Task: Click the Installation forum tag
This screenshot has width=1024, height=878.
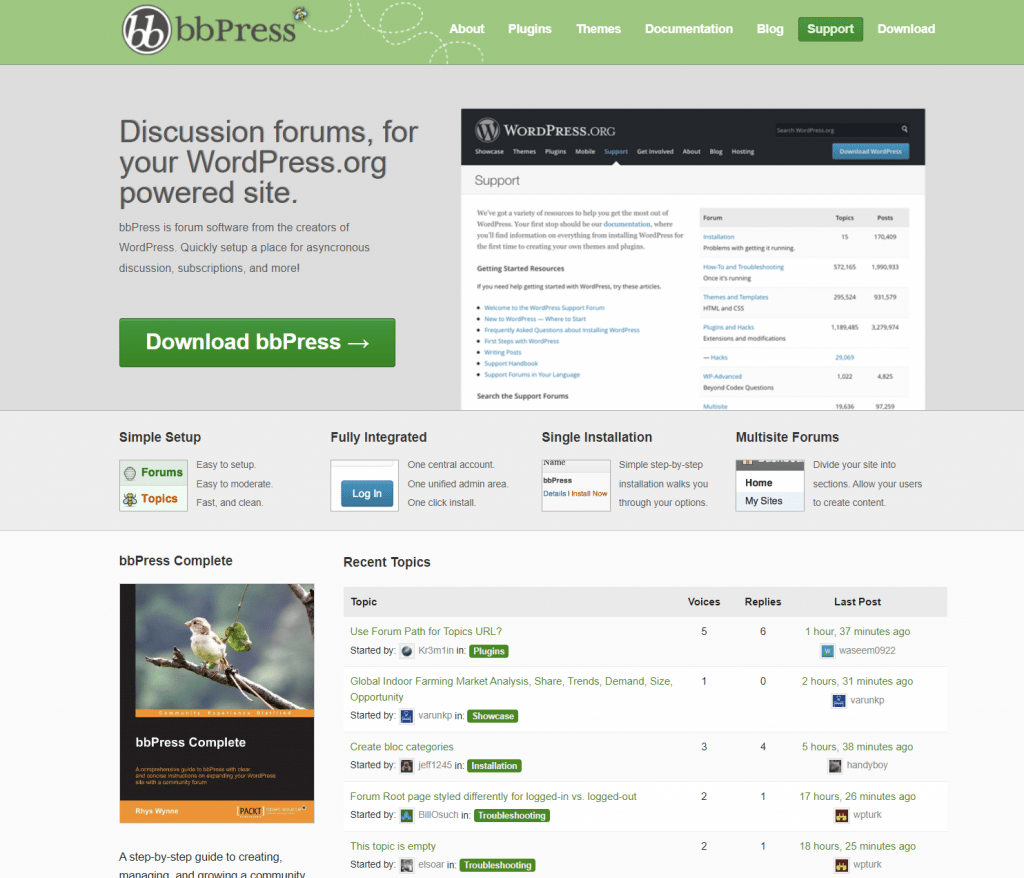Action: tap(494, 766)
